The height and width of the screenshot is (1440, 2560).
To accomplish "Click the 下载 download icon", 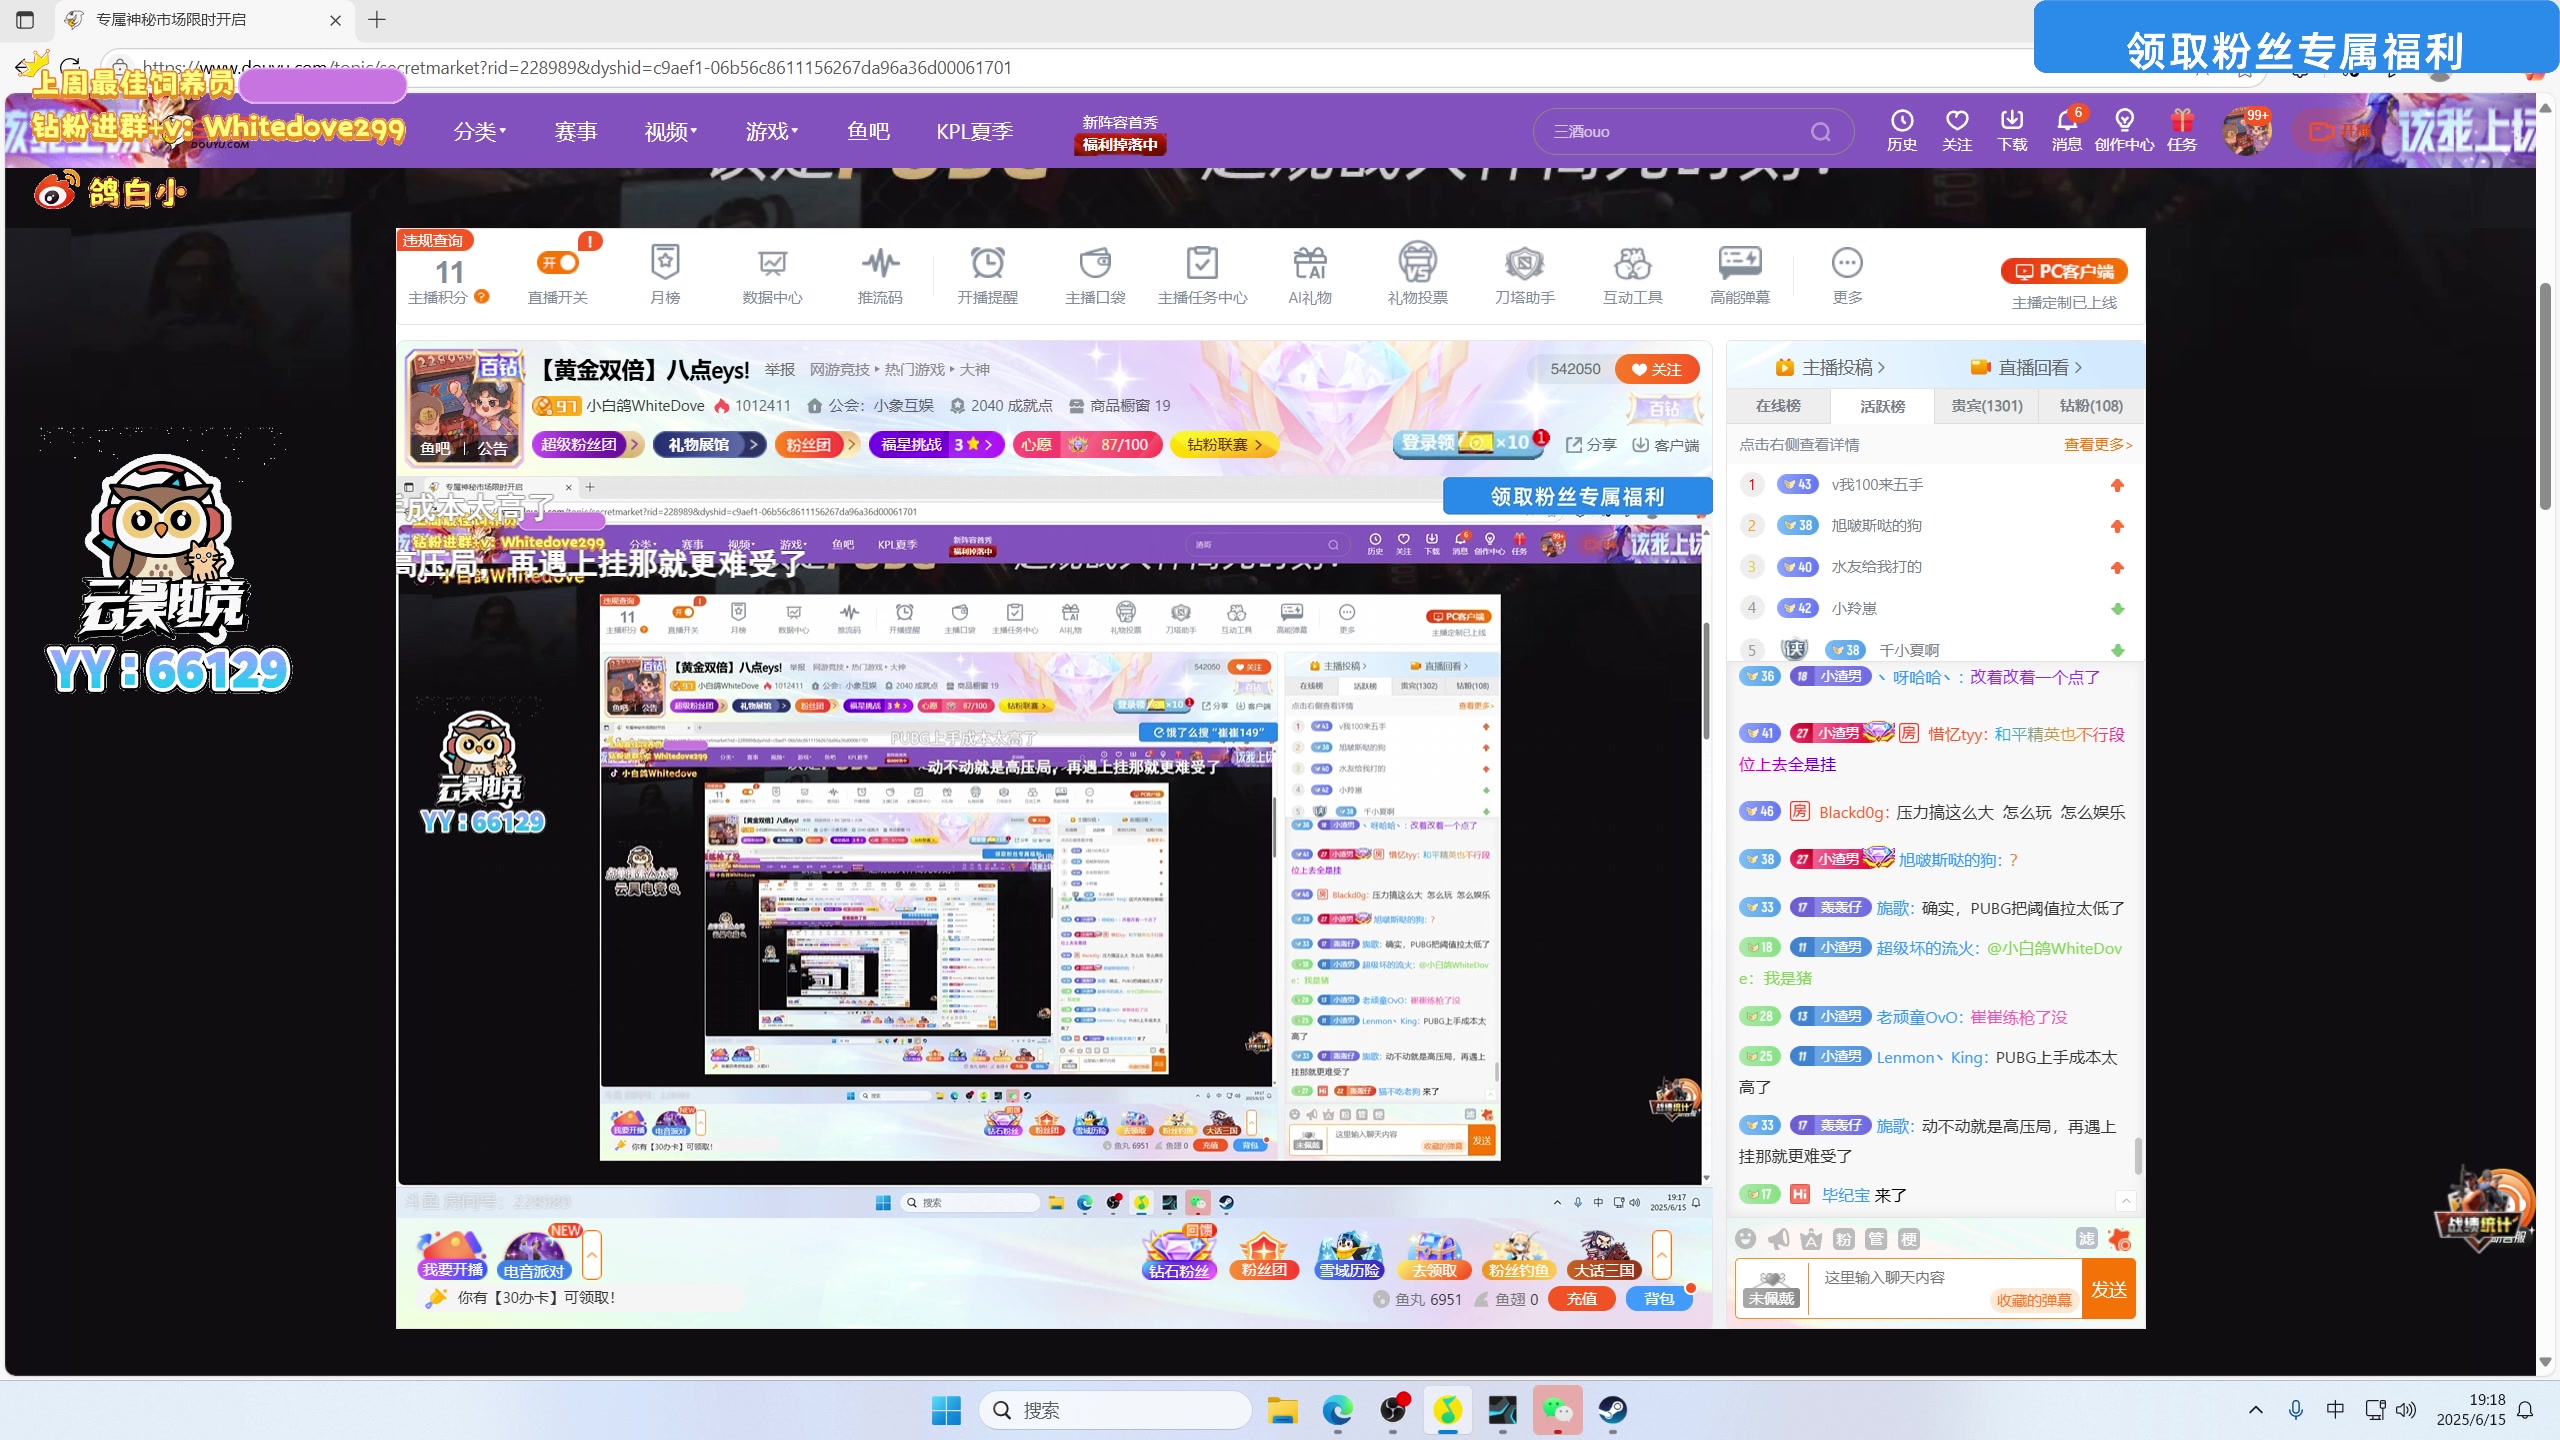I will coord(2012,131).
